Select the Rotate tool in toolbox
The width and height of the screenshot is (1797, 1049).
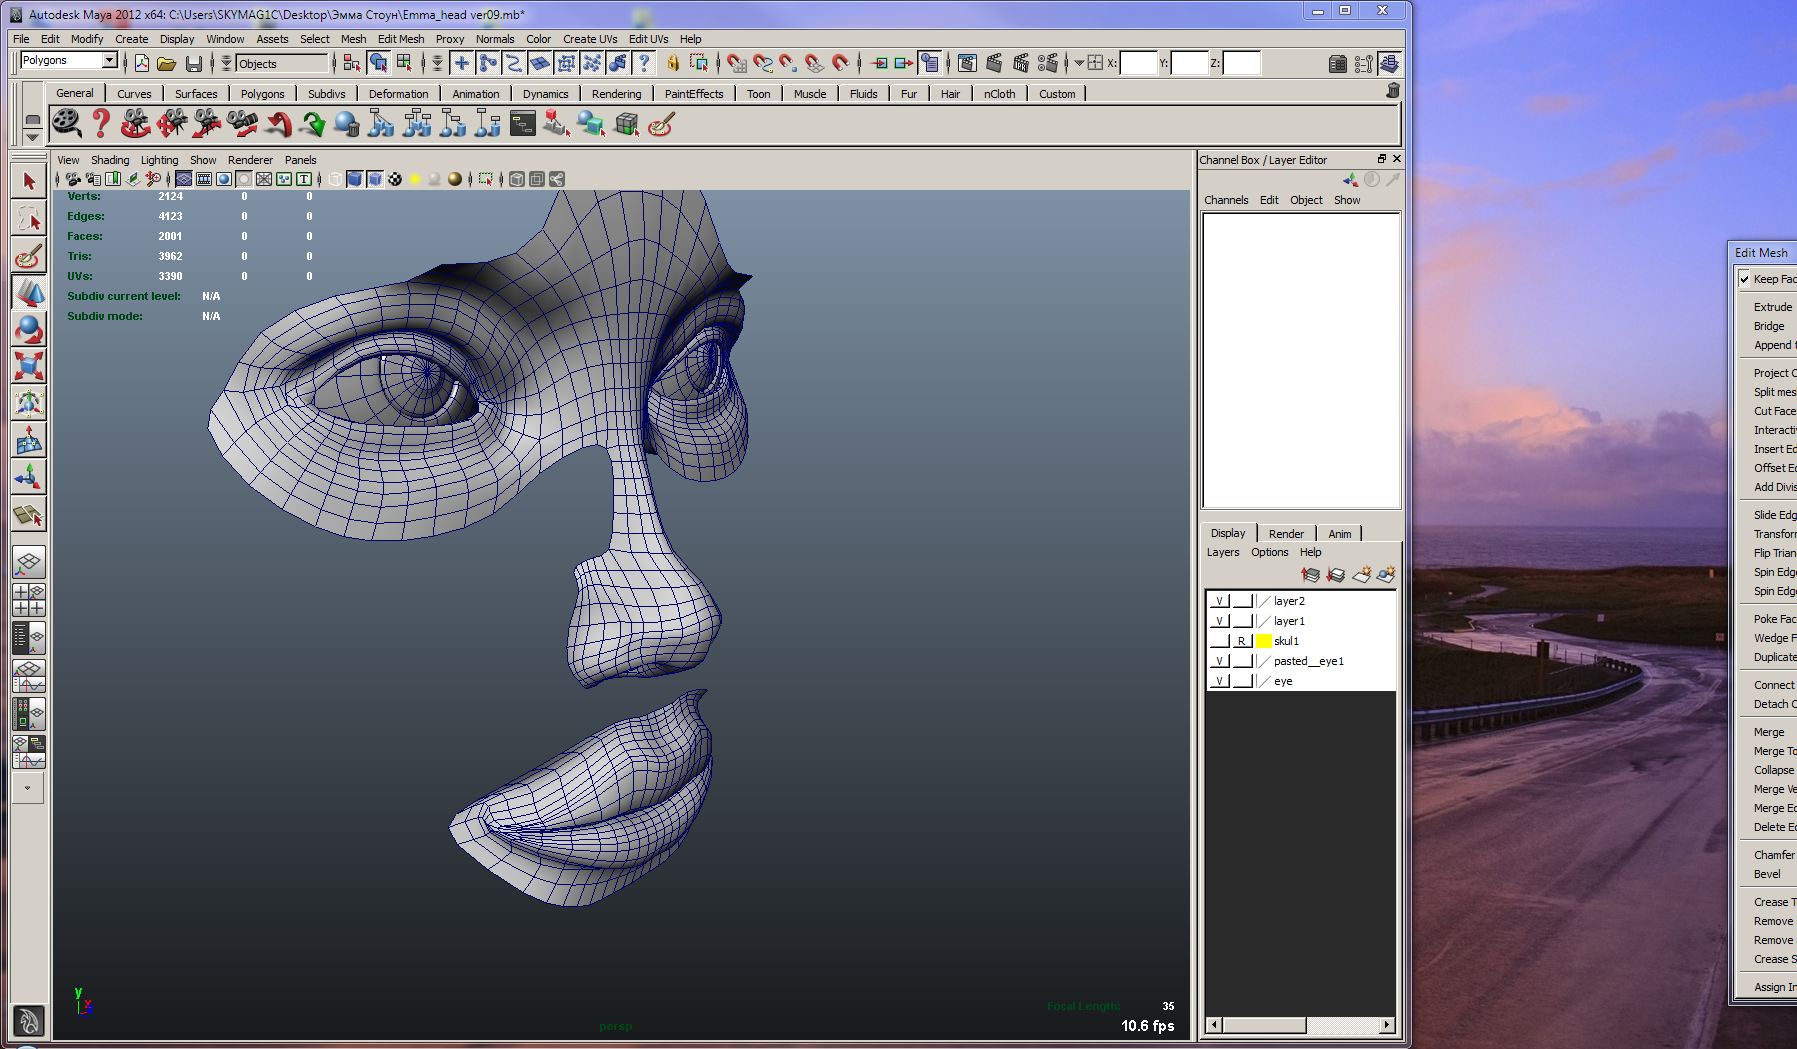[29, 330]
